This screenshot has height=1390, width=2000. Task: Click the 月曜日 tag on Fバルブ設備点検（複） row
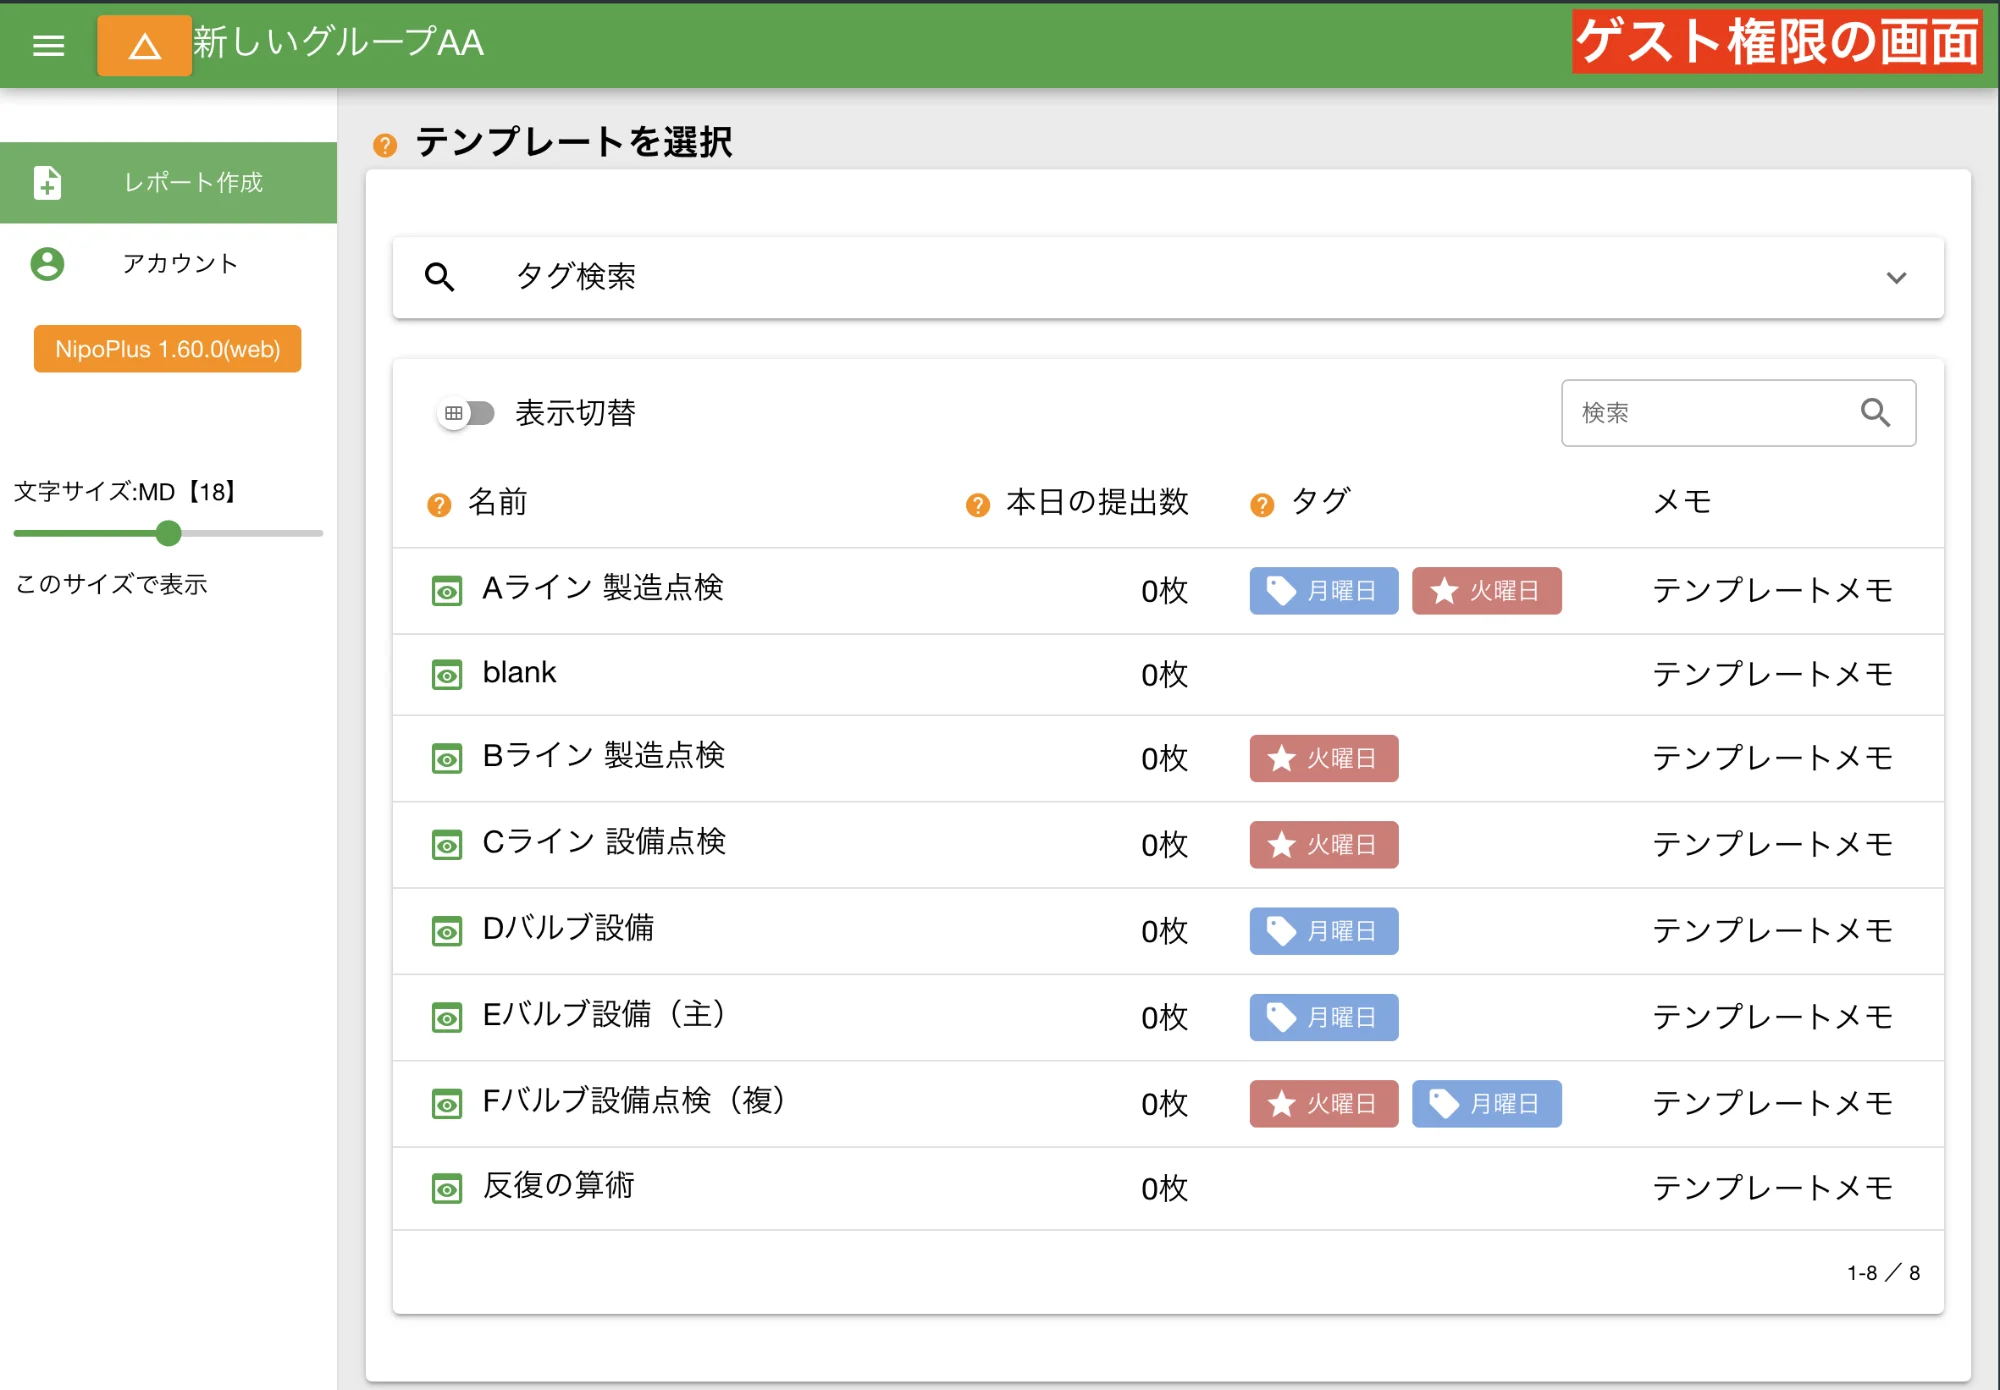[1486, 1104]
